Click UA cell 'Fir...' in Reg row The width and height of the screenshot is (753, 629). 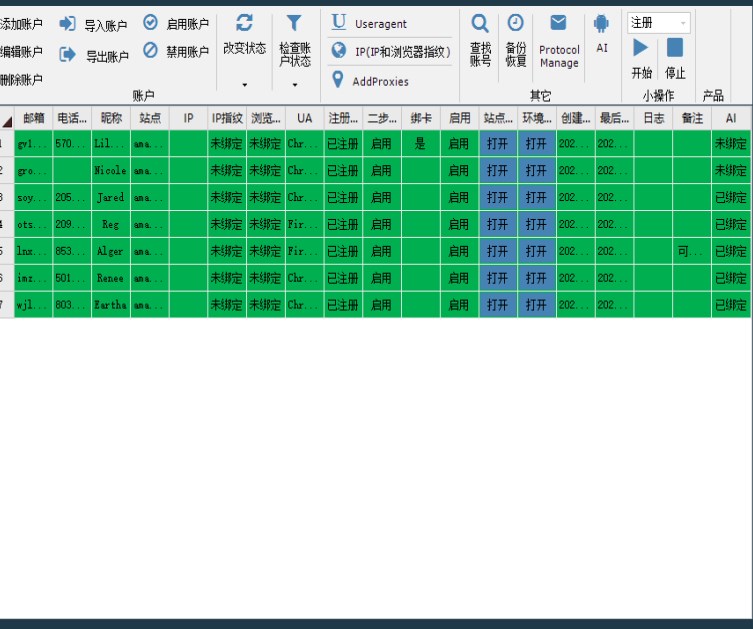(304, 224)
